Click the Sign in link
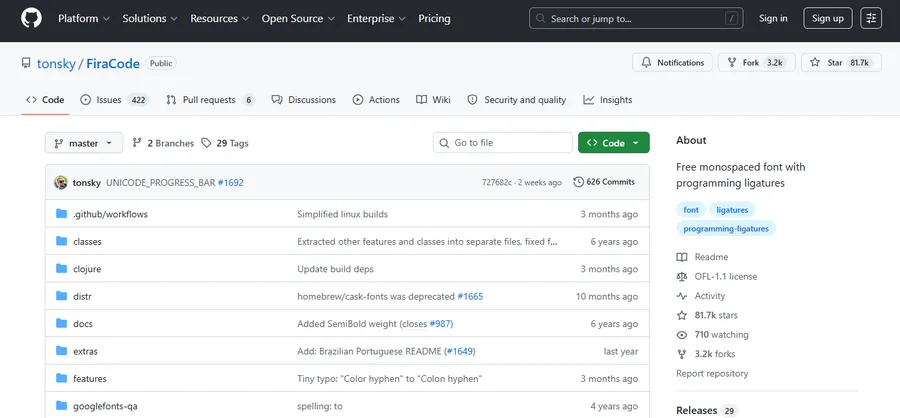The height and width of the screenshot is (418, 900). [x=773, y=18]
